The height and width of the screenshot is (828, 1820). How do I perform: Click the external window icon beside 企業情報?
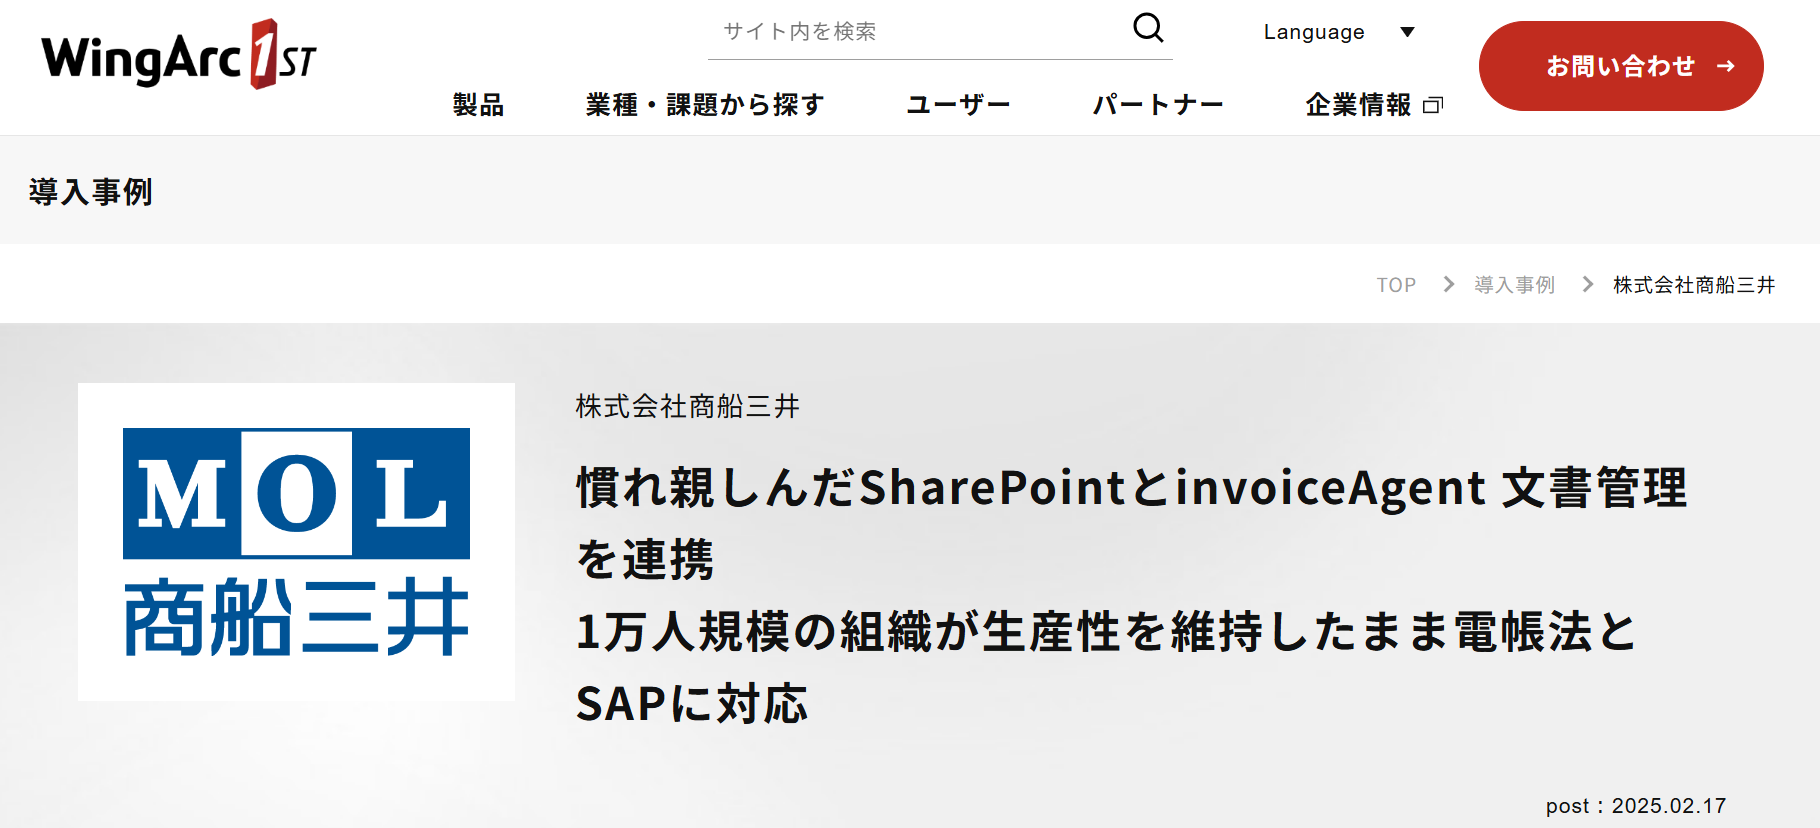1432,105
